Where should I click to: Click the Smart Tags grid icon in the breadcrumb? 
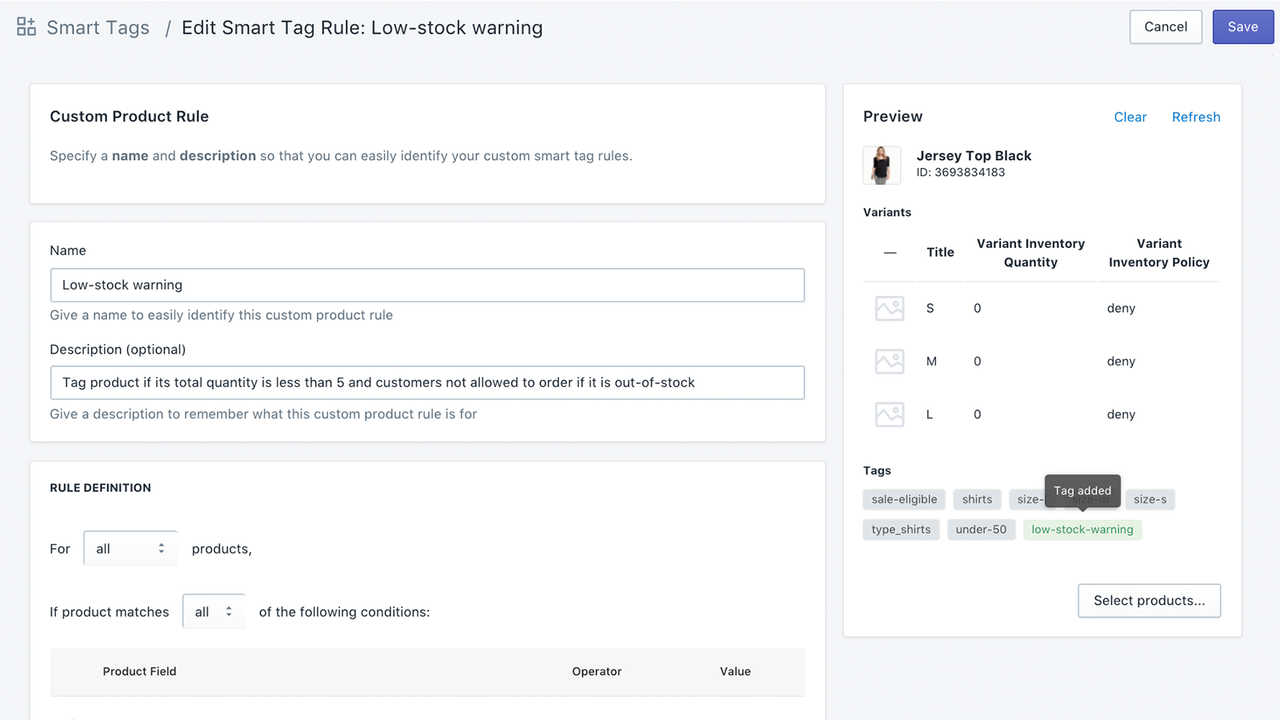click(x=25, y=27)
